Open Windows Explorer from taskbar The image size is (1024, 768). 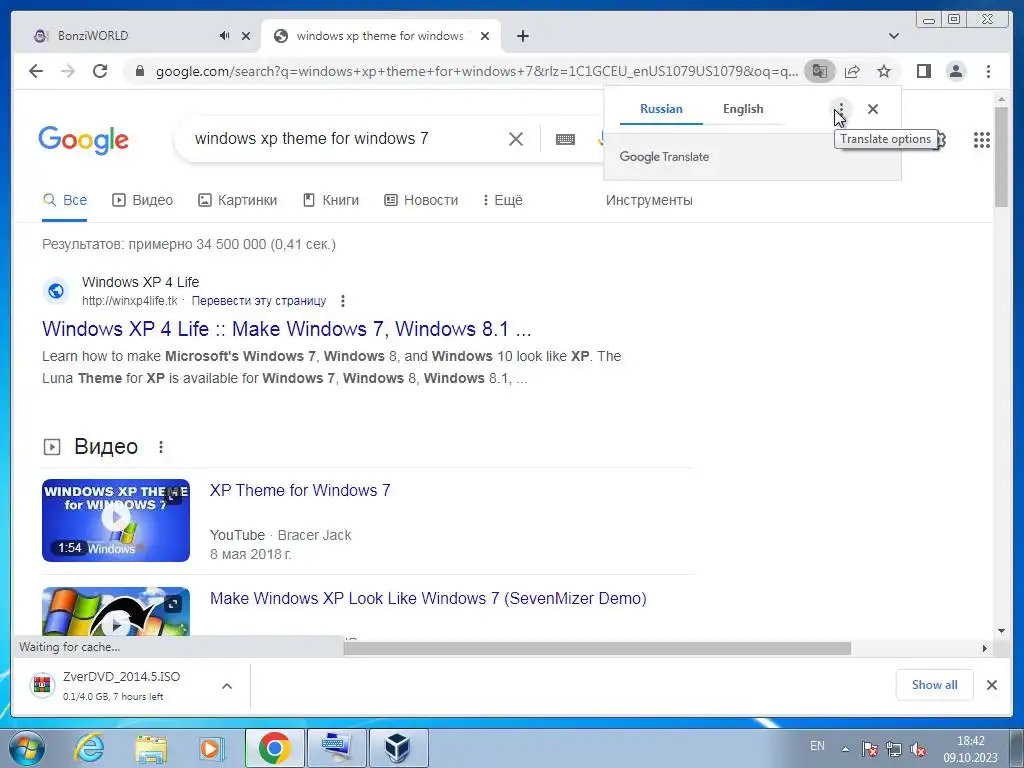click(x=151, y=748)
